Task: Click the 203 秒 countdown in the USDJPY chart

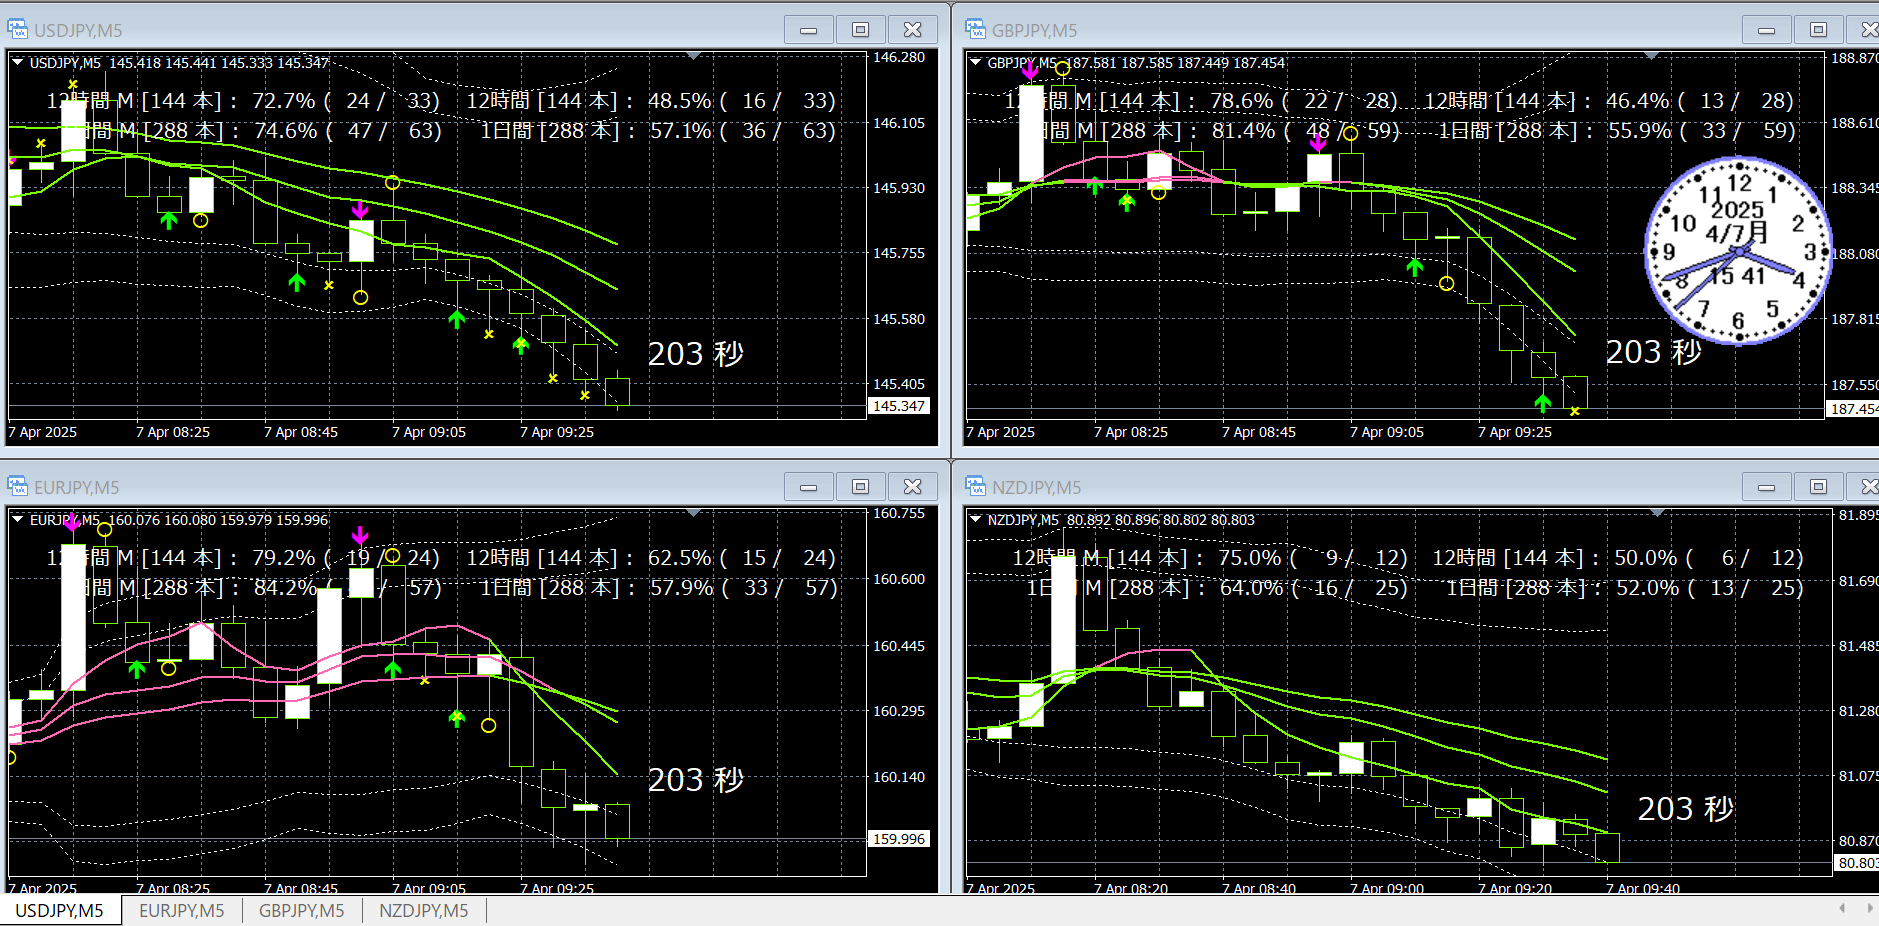Action: tap(696, 354)
